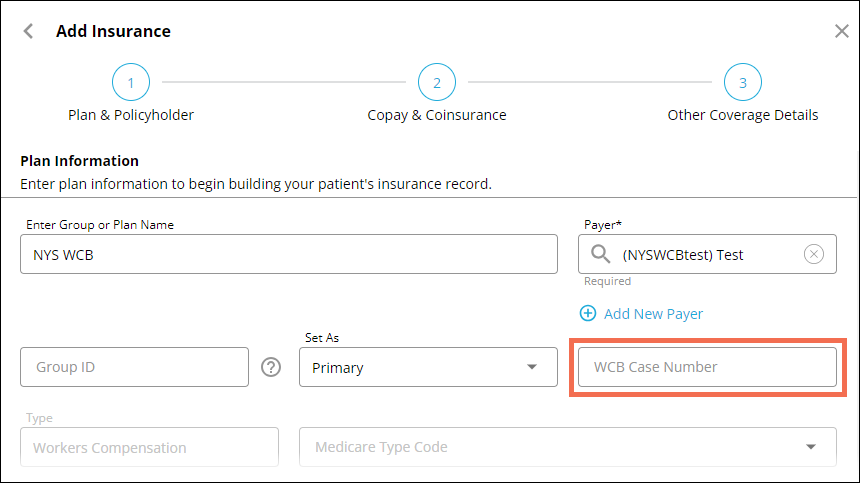Open the Medicare Type Code dropdown

point(567,447)
